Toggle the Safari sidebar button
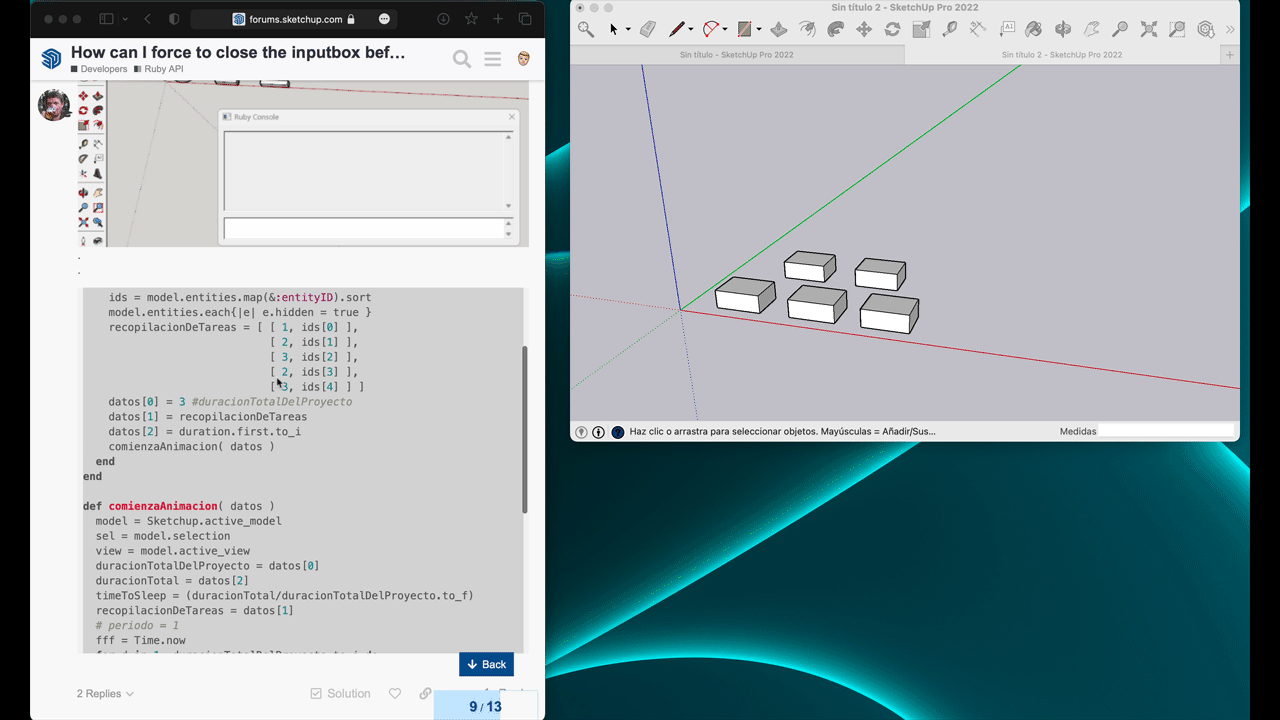Screen dimensions: 1280x720 pos(107,19)
